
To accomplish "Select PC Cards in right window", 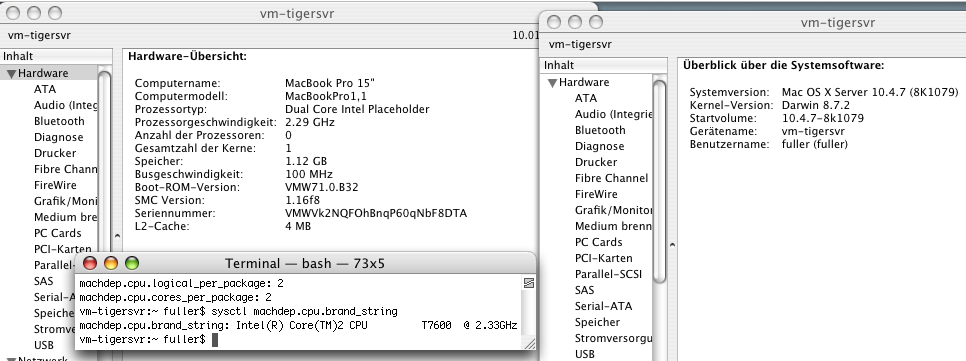I will (x=599, y=242).
